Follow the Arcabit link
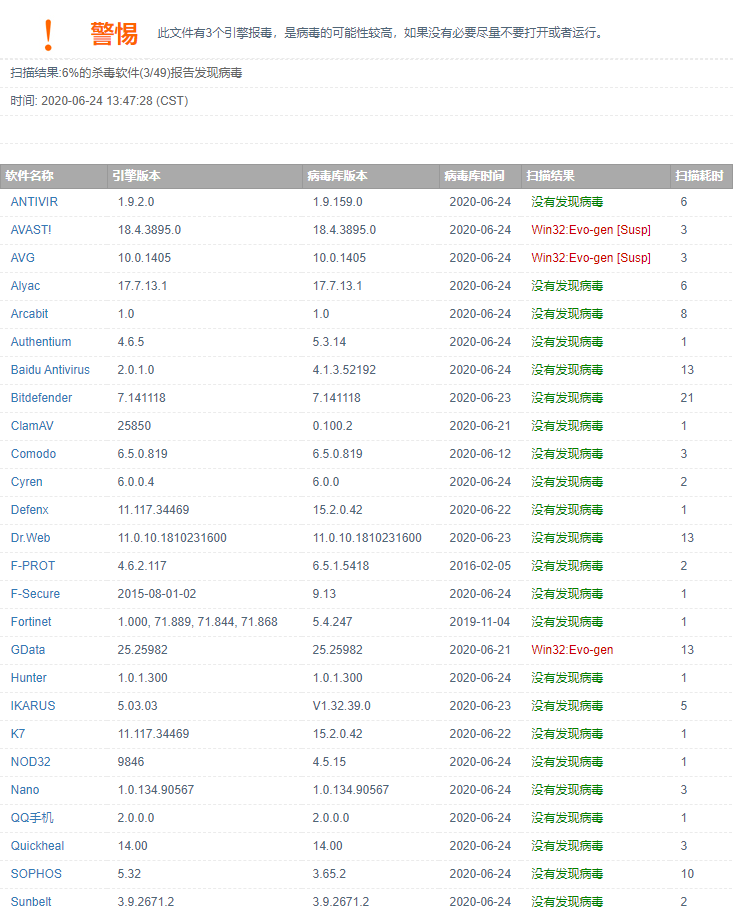Image resolution: width=749 pixels, height=909 pixels. click(x=30, y=314)
